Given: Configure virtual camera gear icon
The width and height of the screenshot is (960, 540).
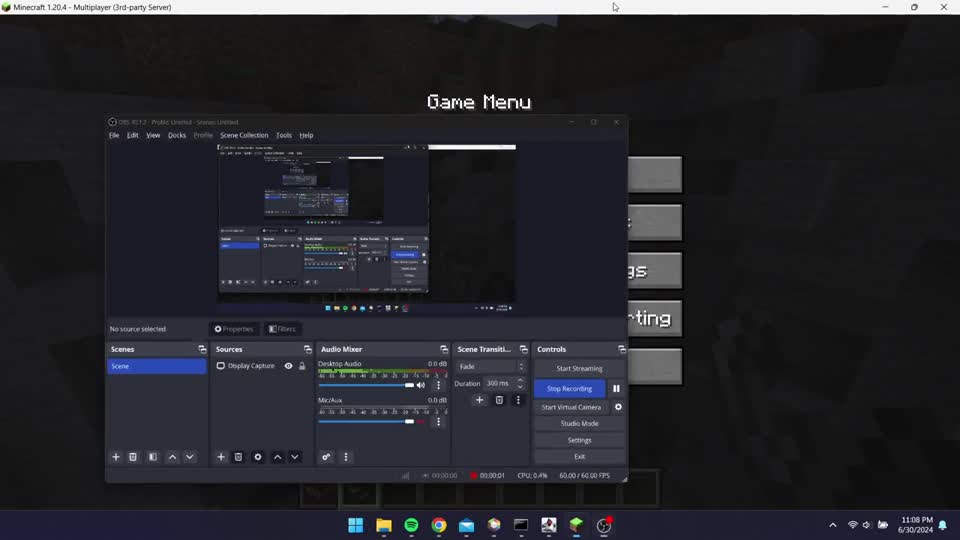Looking at the screenshot, I should point(618,407).
